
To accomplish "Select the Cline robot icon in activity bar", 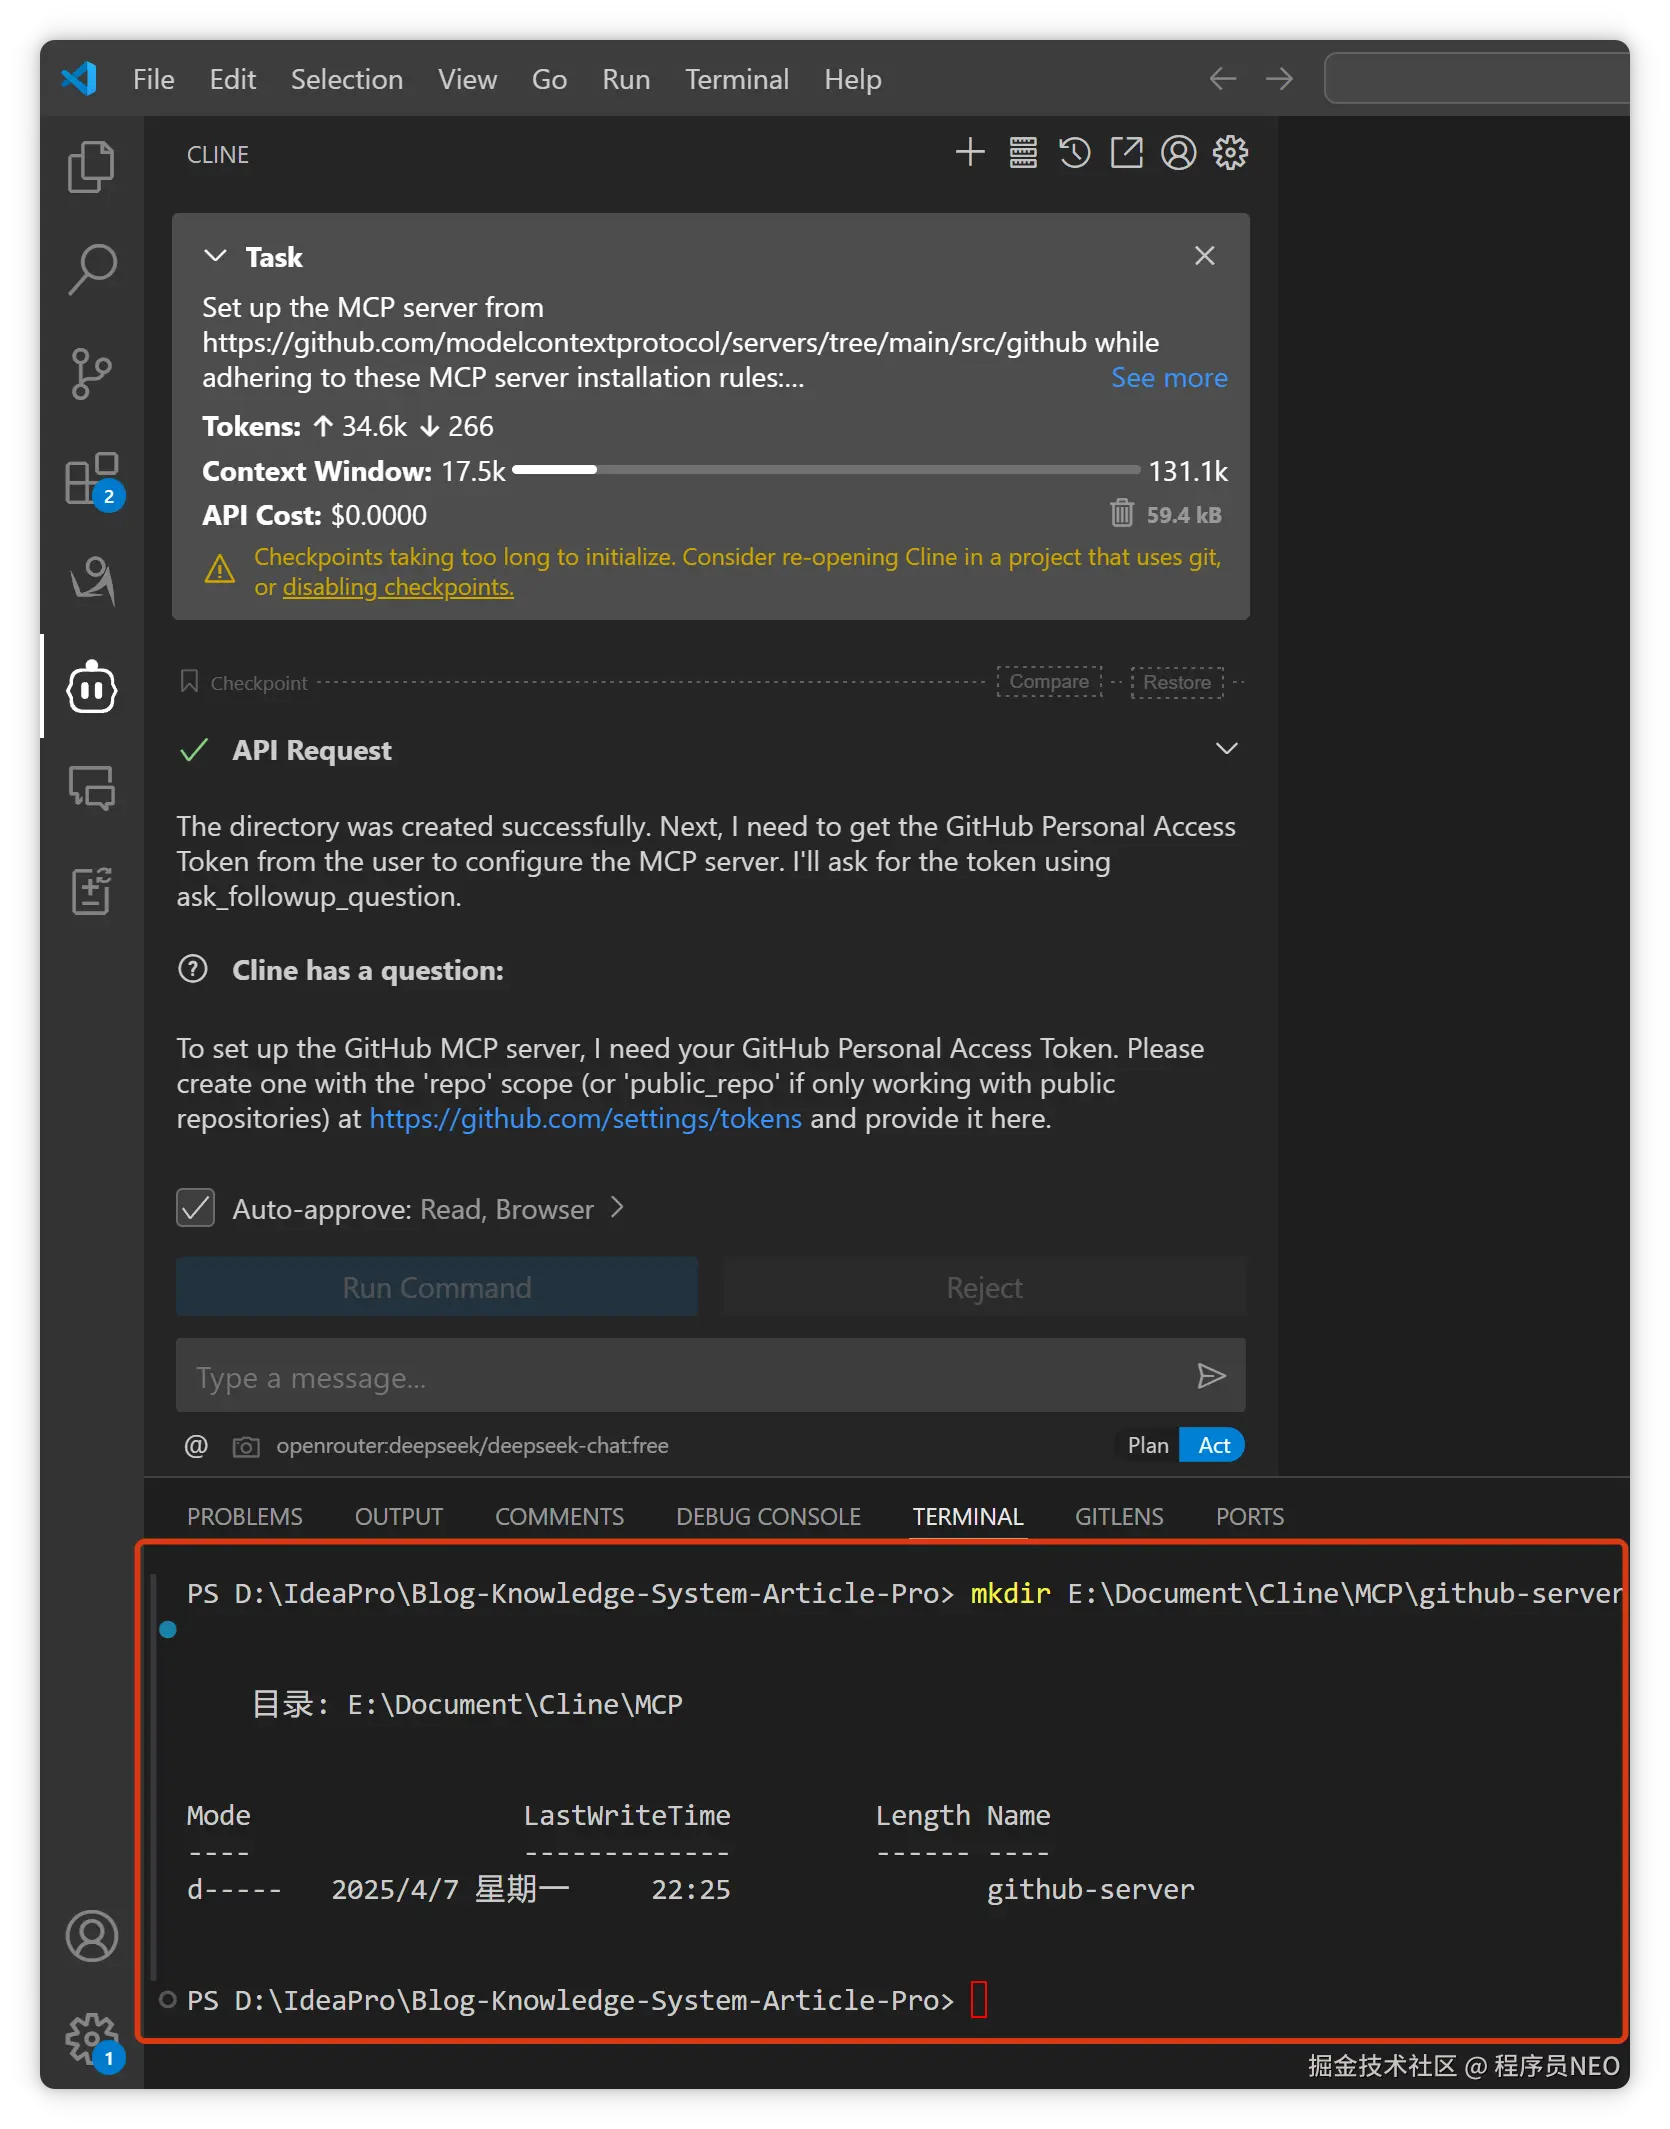I will tap(92, 686).
